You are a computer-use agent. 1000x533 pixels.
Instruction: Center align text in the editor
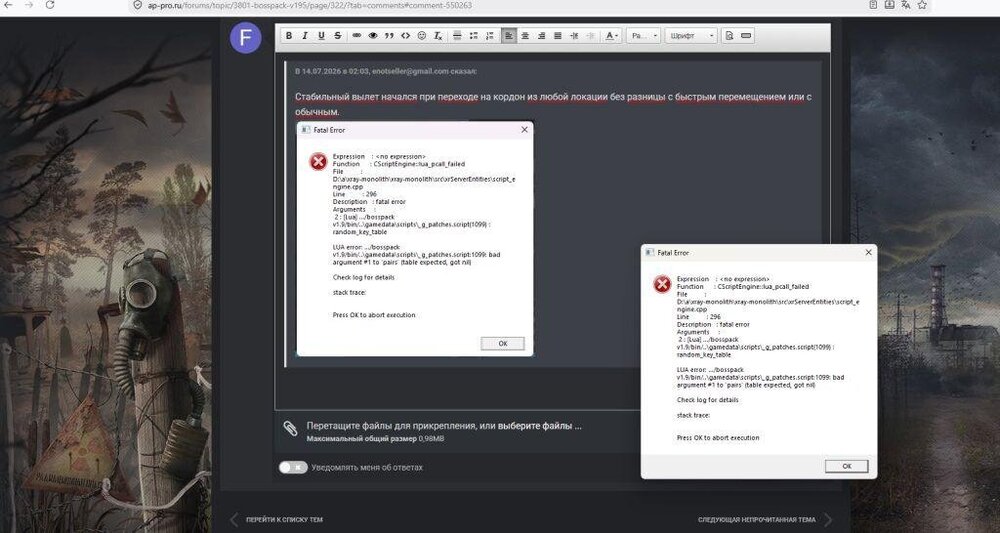(x=525, y=36)
